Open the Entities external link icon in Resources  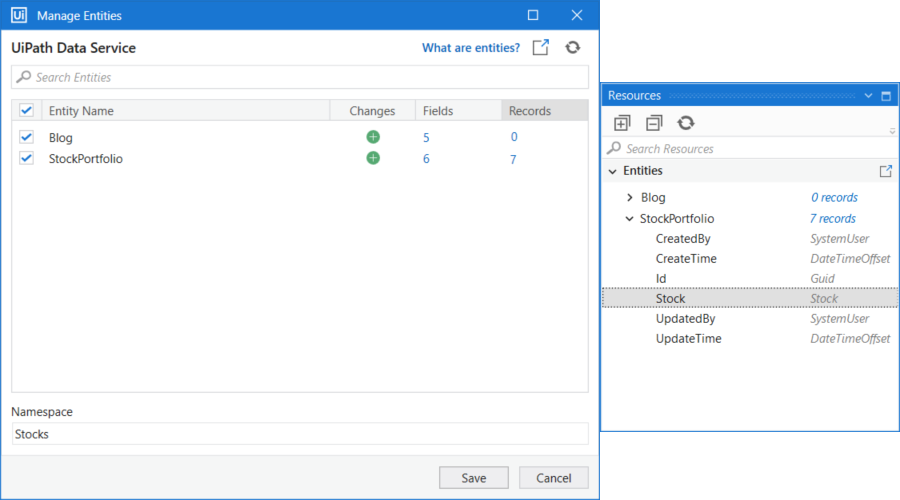886,171
